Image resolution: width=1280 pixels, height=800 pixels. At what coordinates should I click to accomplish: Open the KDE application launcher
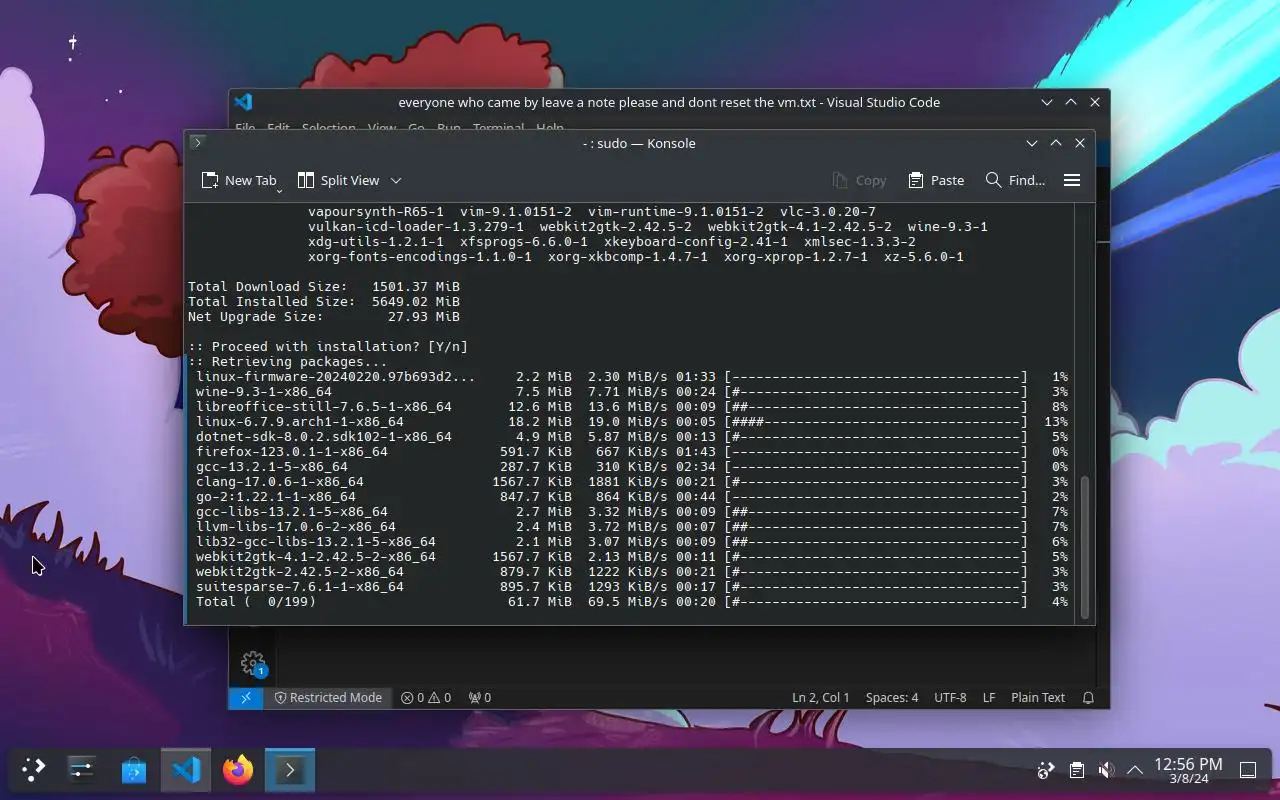click(x=33, y=770)
